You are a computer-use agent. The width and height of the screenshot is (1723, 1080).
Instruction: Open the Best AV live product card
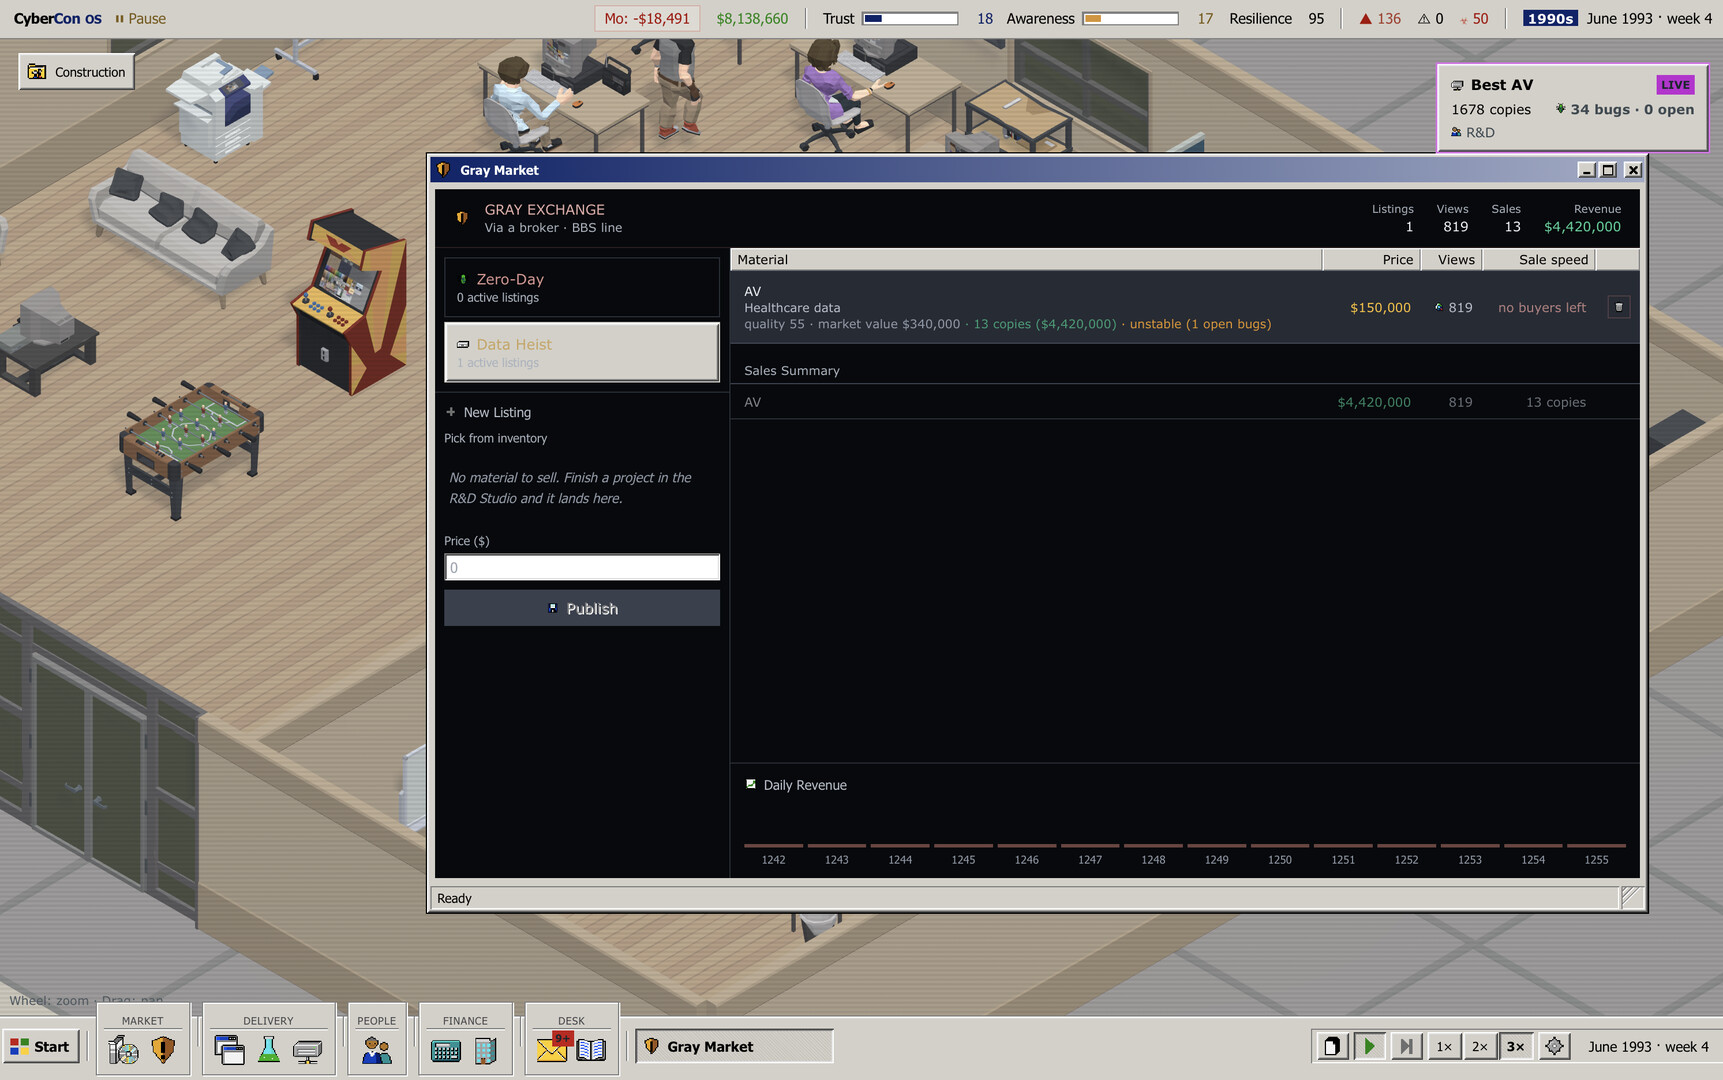pos(1572,108)
